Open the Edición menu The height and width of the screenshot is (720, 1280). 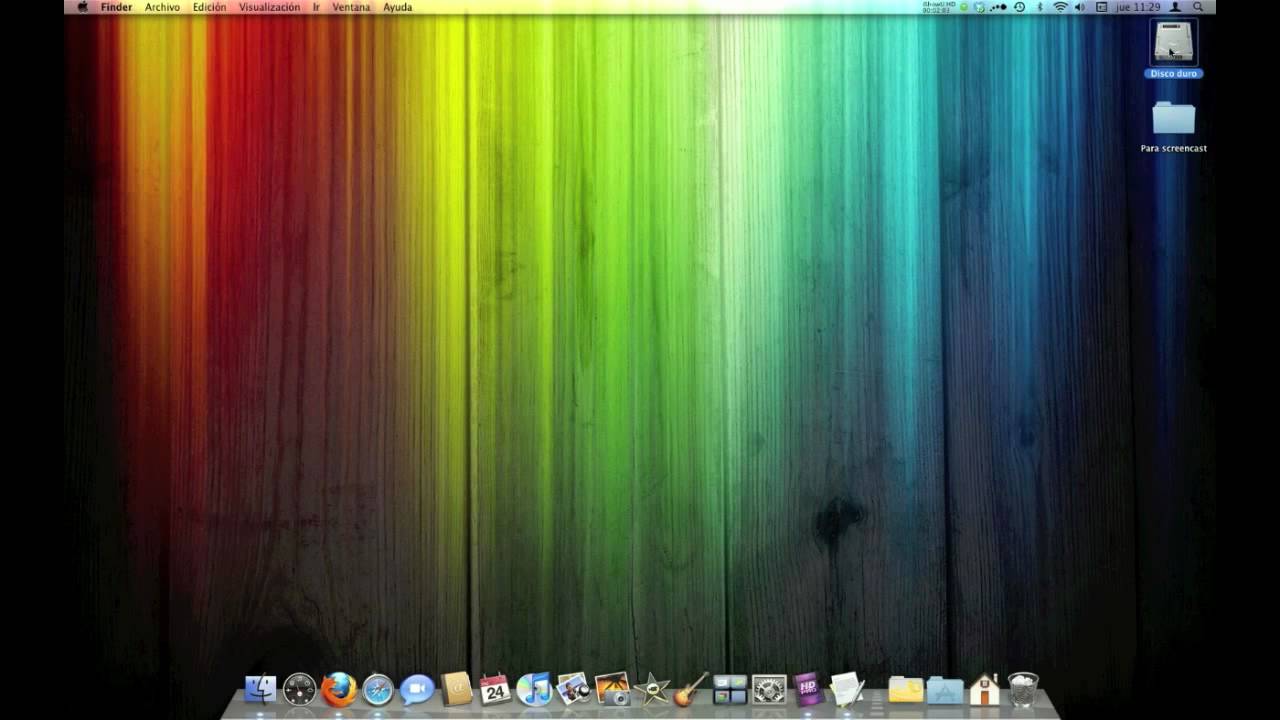pyautogui.click(x=209, y=7)
